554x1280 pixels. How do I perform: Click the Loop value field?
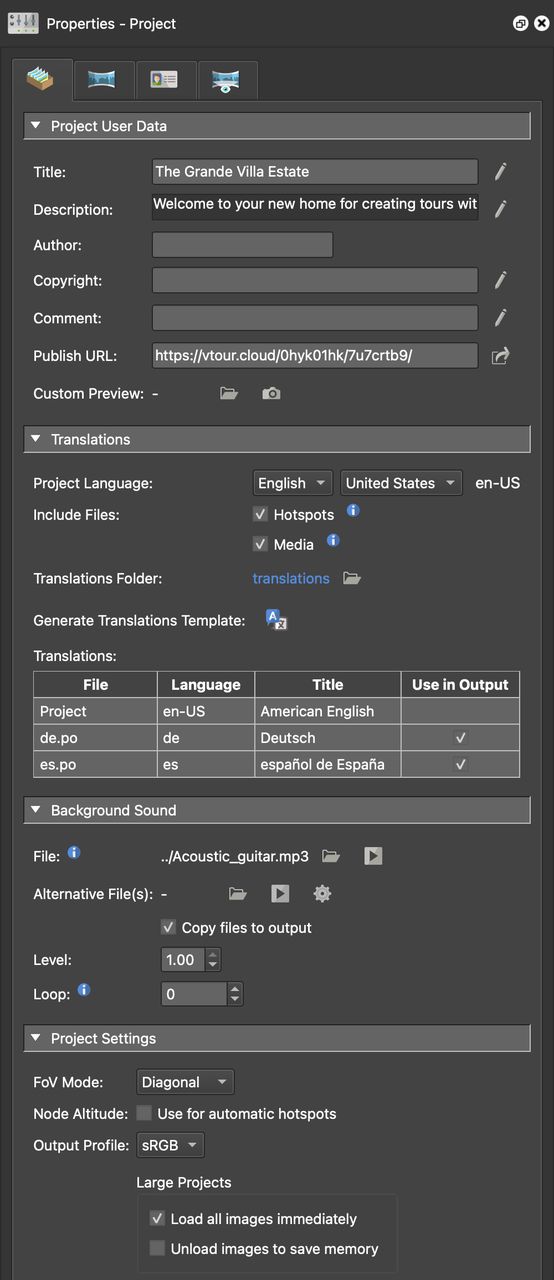tap(194, 994)
